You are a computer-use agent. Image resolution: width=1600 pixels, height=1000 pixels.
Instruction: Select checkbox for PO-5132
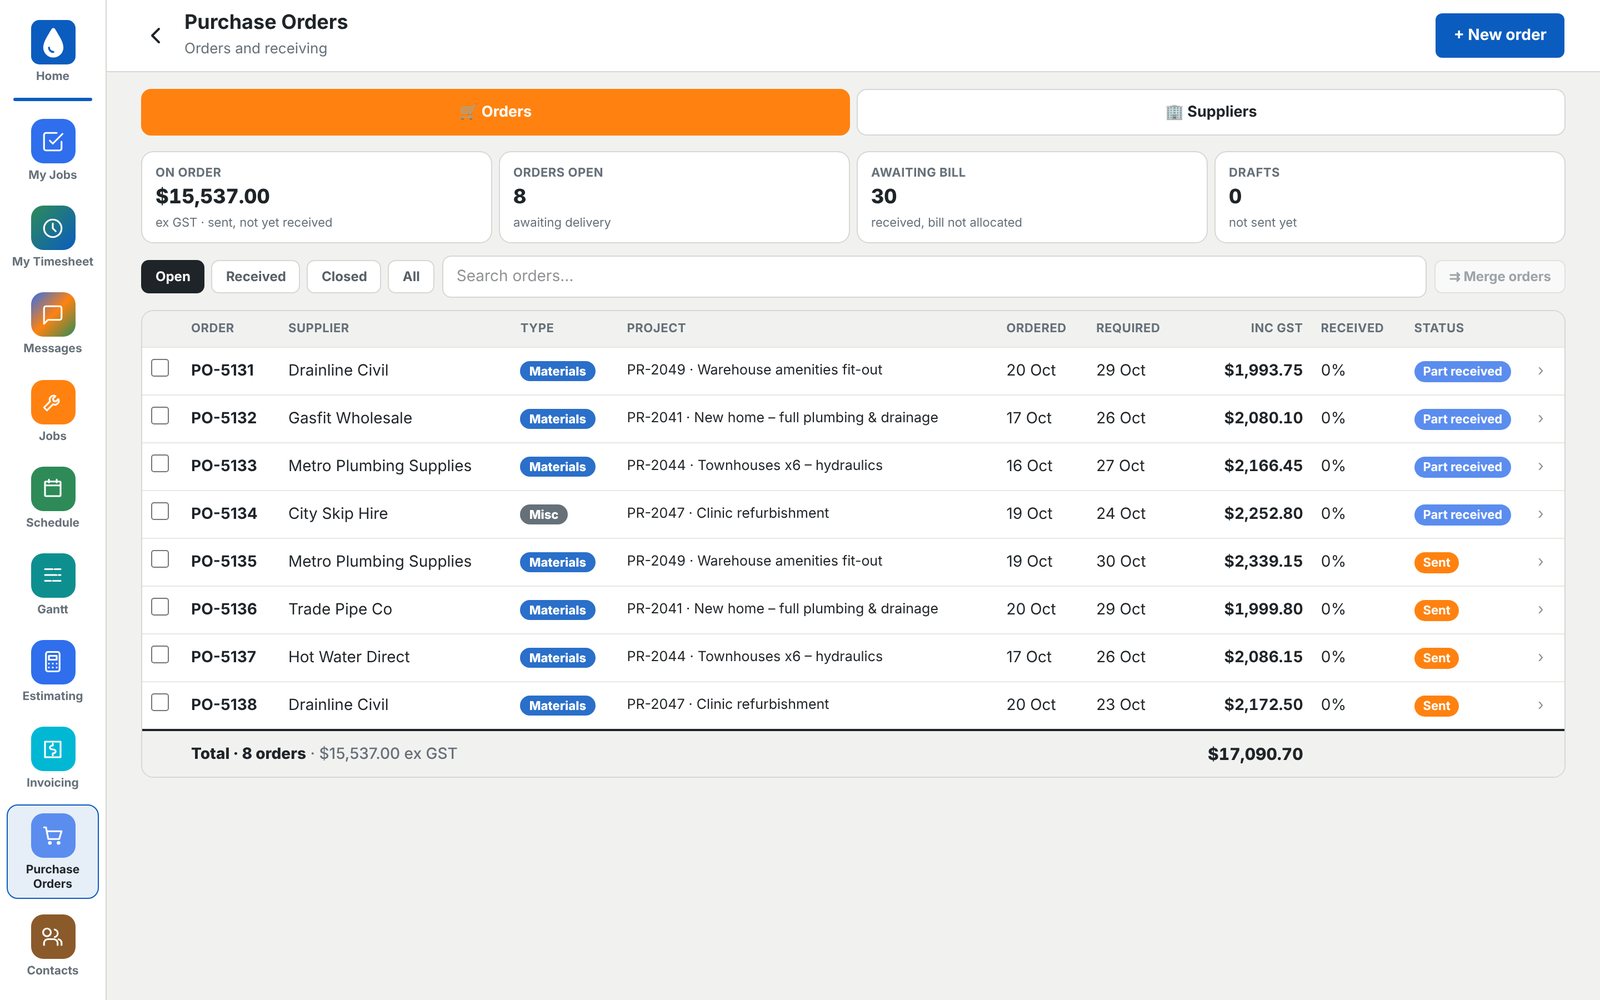[x=160, y=416]
